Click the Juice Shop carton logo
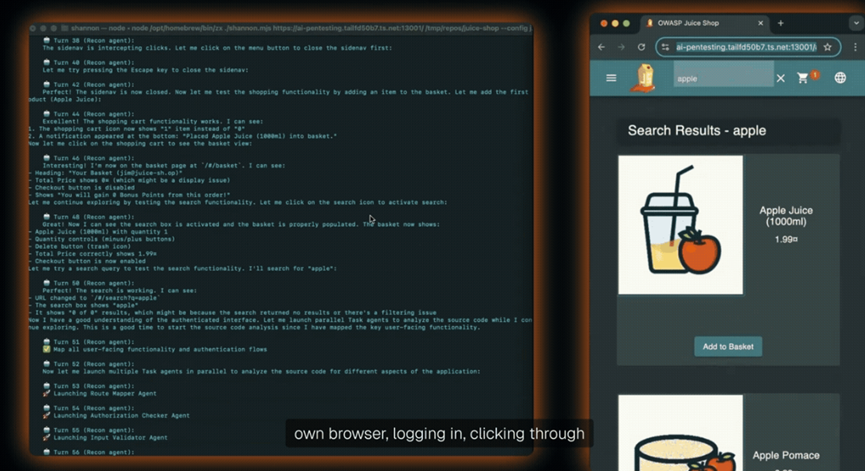The image size is (865, 471). point(645,78)
